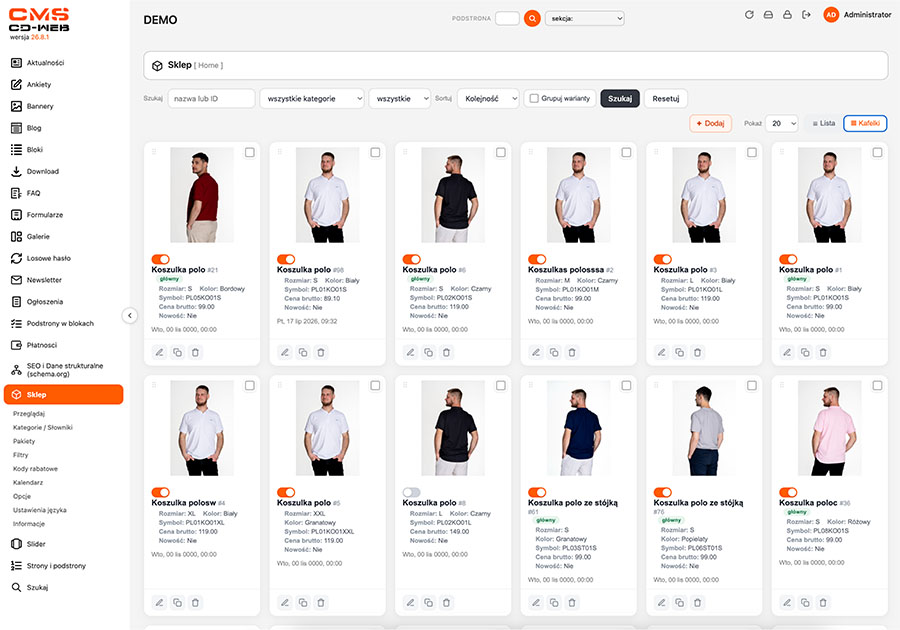Screen dimensions: 900x630
Task: Click the refresh icon in the header
Action: pos(749,15)
